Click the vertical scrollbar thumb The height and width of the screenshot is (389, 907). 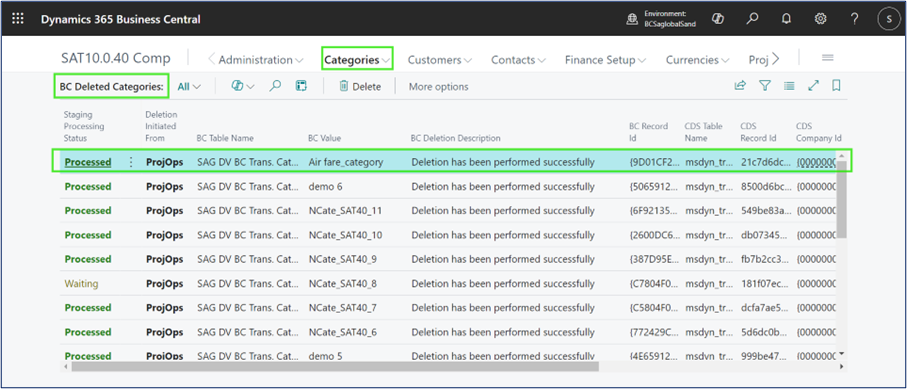tap(842, 201)
